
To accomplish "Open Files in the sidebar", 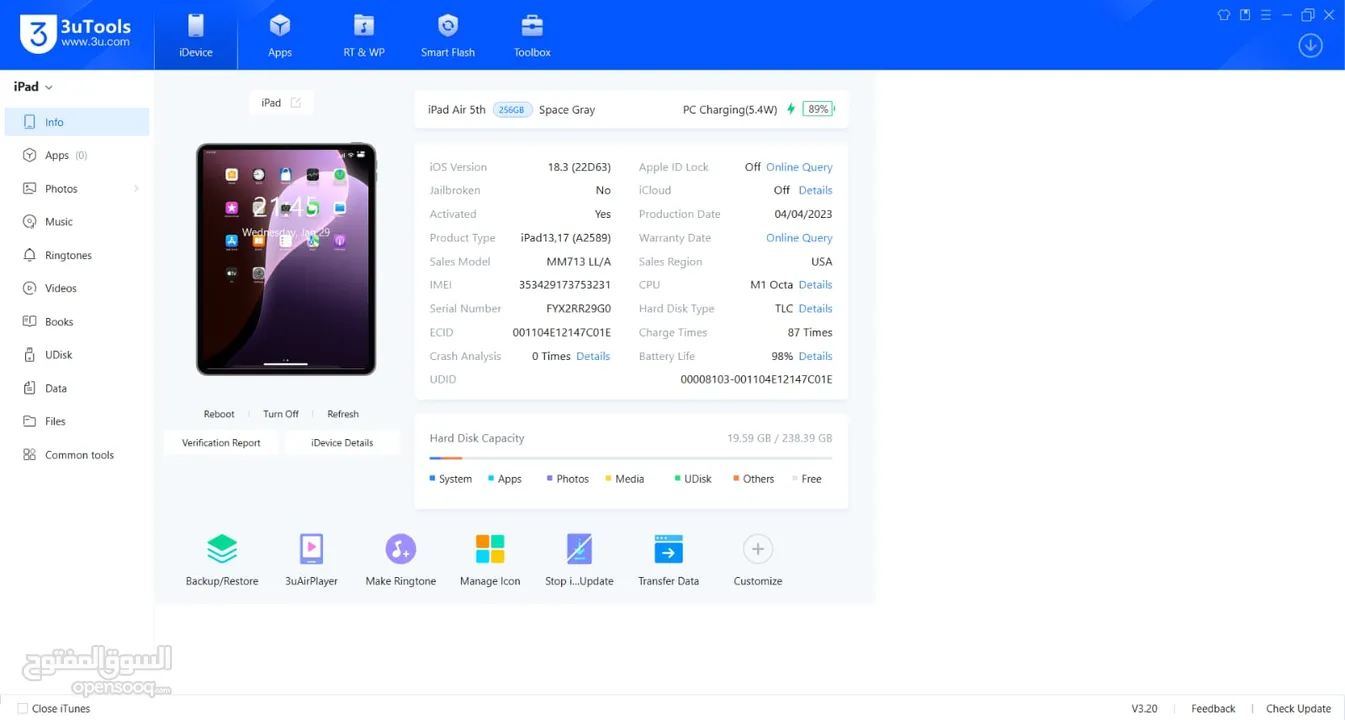I will 77,421.
